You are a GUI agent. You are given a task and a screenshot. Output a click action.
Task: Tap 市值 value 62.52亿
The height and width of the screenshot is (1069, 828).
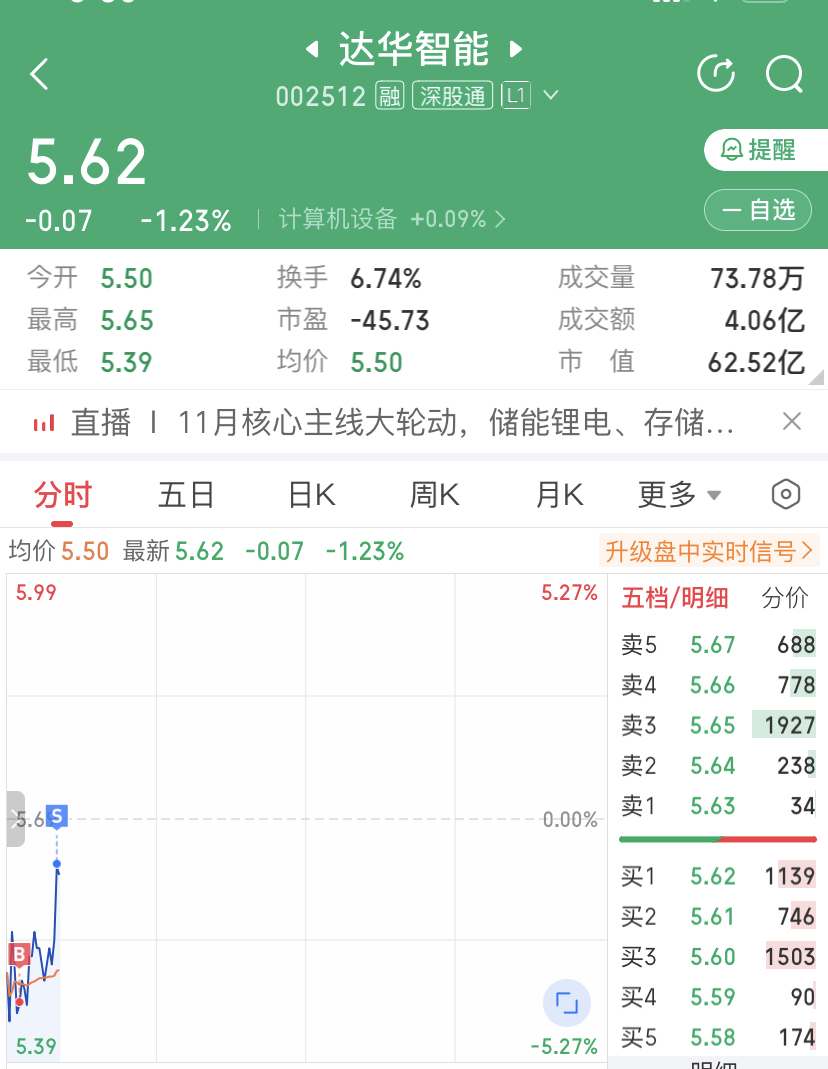pyautogui.click(x=756, y=363)
